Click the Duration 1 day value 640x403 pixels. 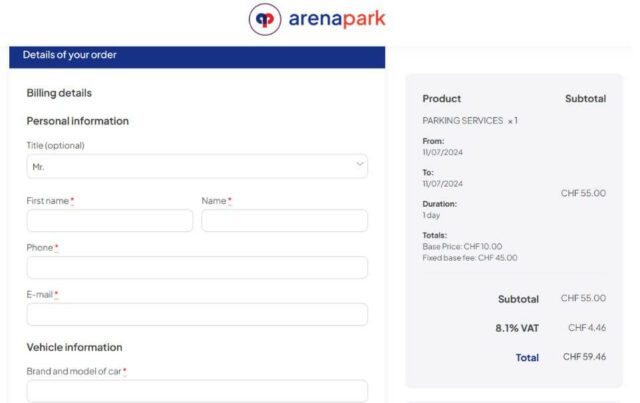pos(431,215)
